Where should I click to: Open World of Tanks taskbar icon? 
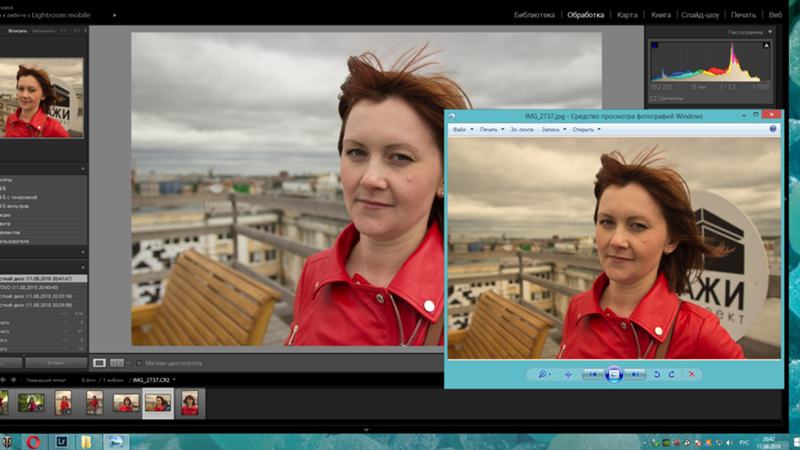[x=7, y=442]
